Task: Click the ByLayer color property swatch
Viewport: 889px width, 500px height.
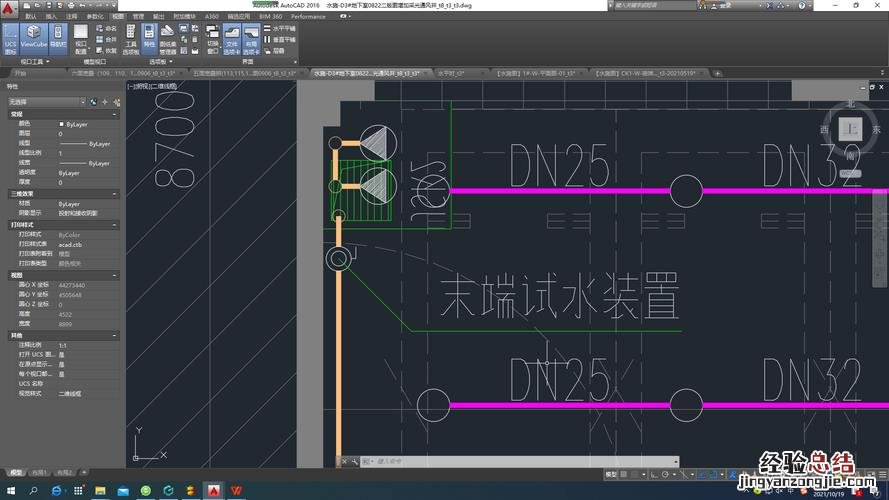Action: point(62,123)
